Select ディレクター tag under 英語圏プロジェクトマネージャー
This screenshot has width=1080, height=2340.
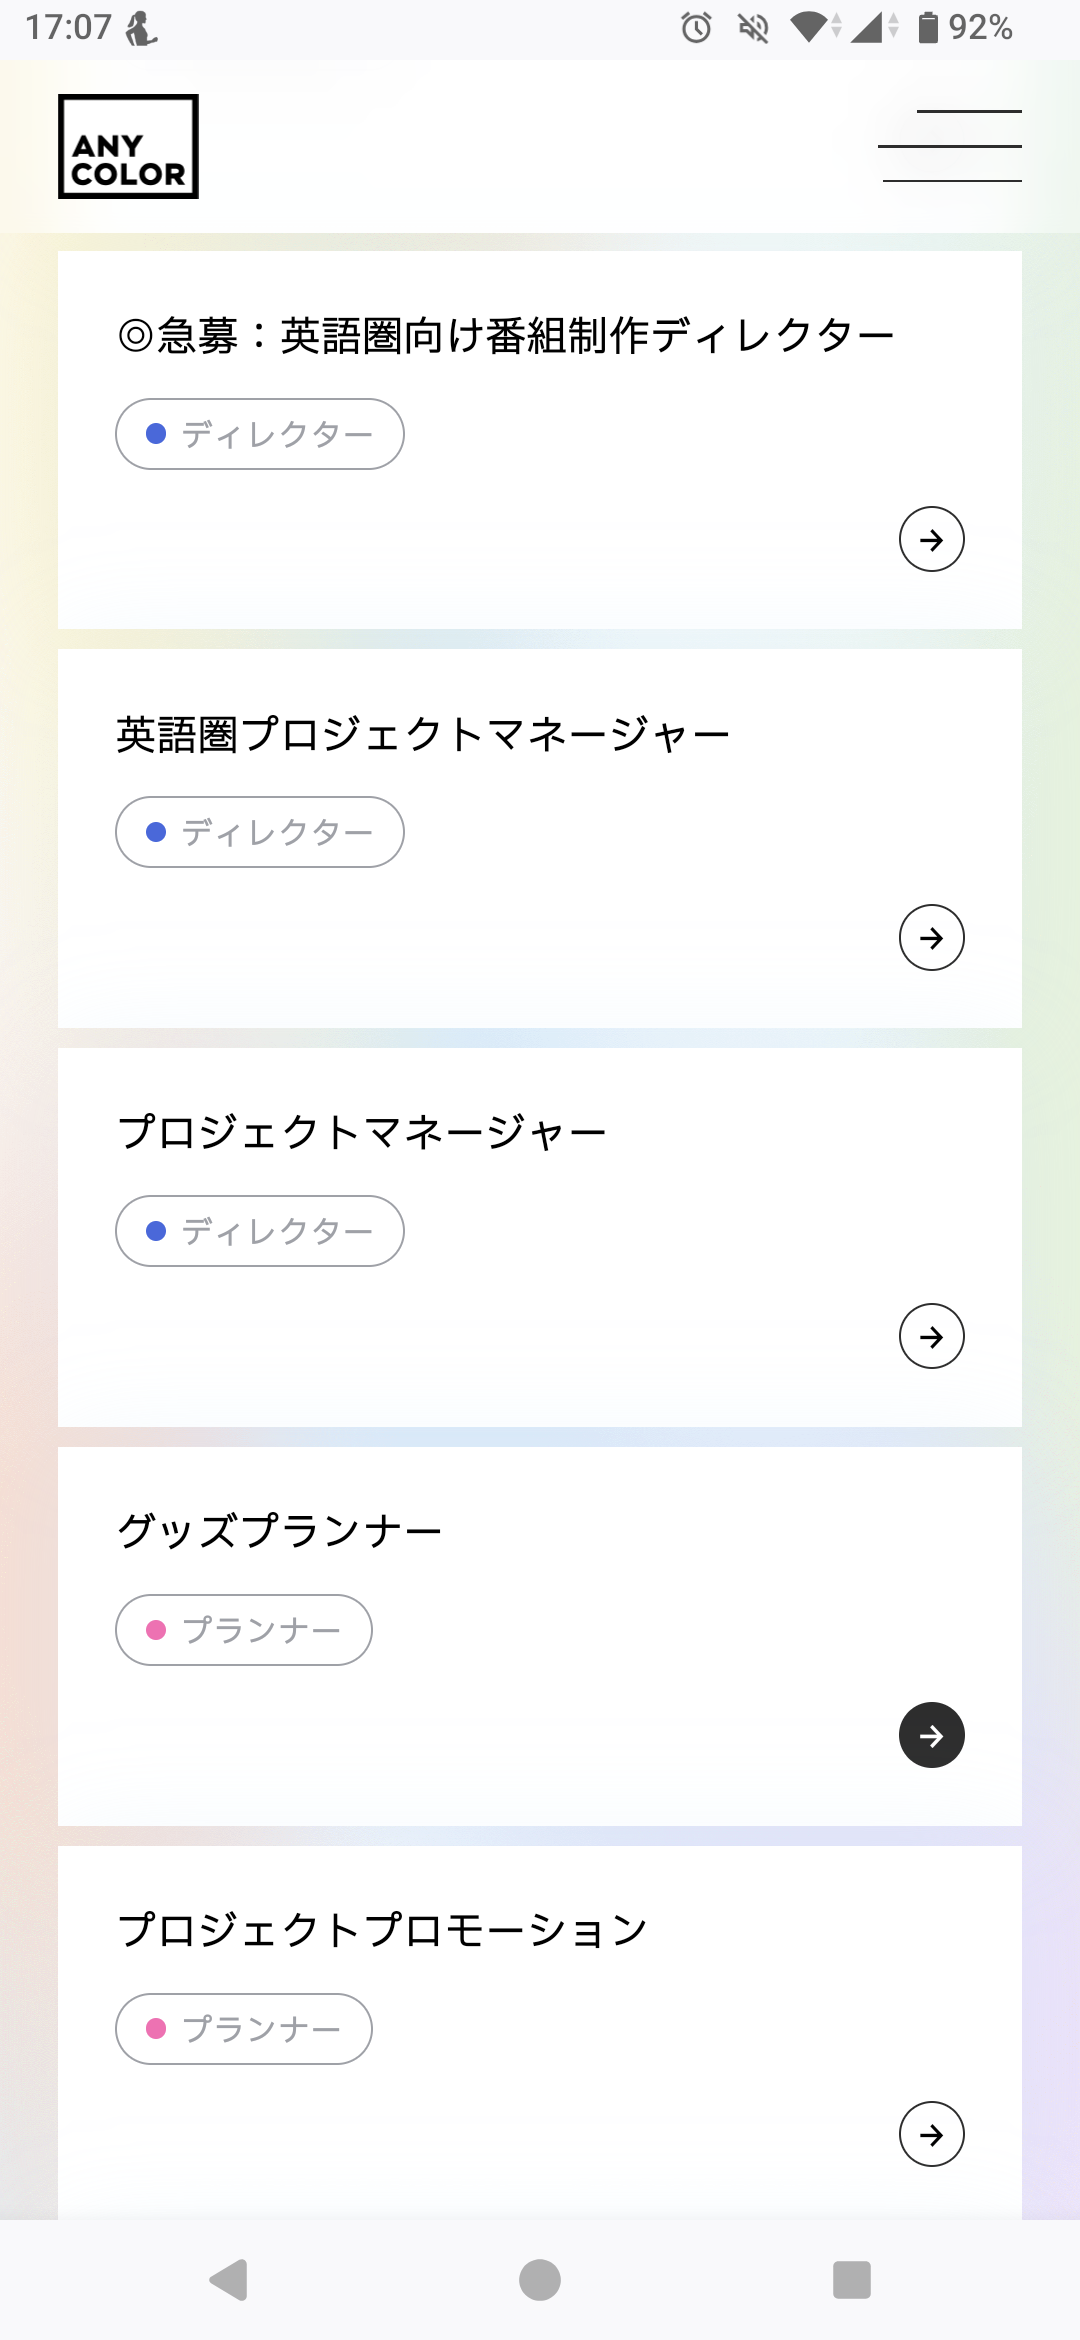[x=260, y=832]
